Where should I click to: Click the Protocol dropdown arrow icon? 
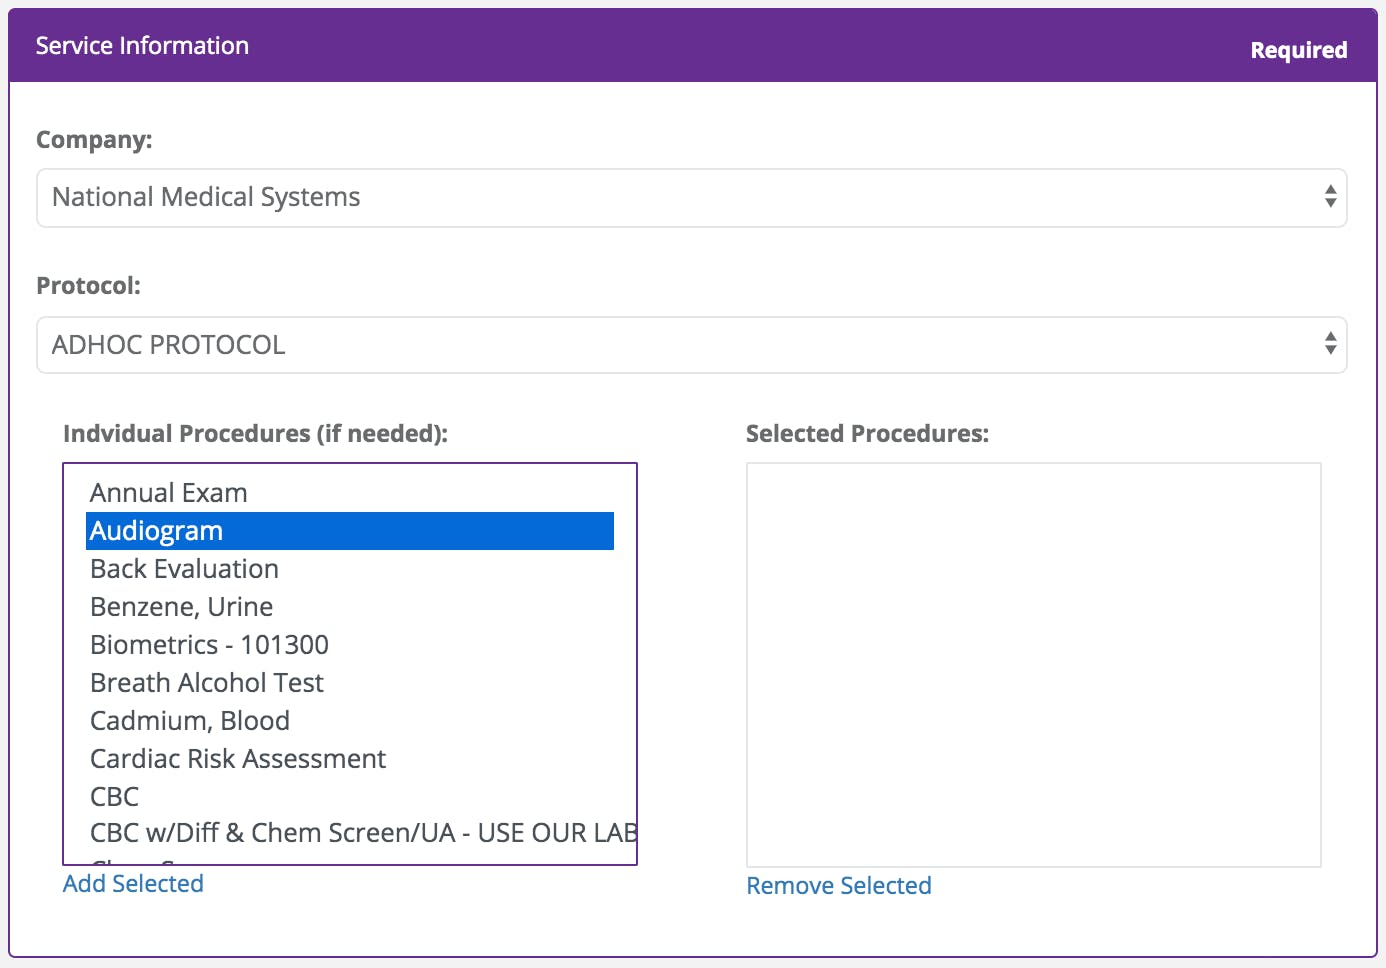point(1330,344)
